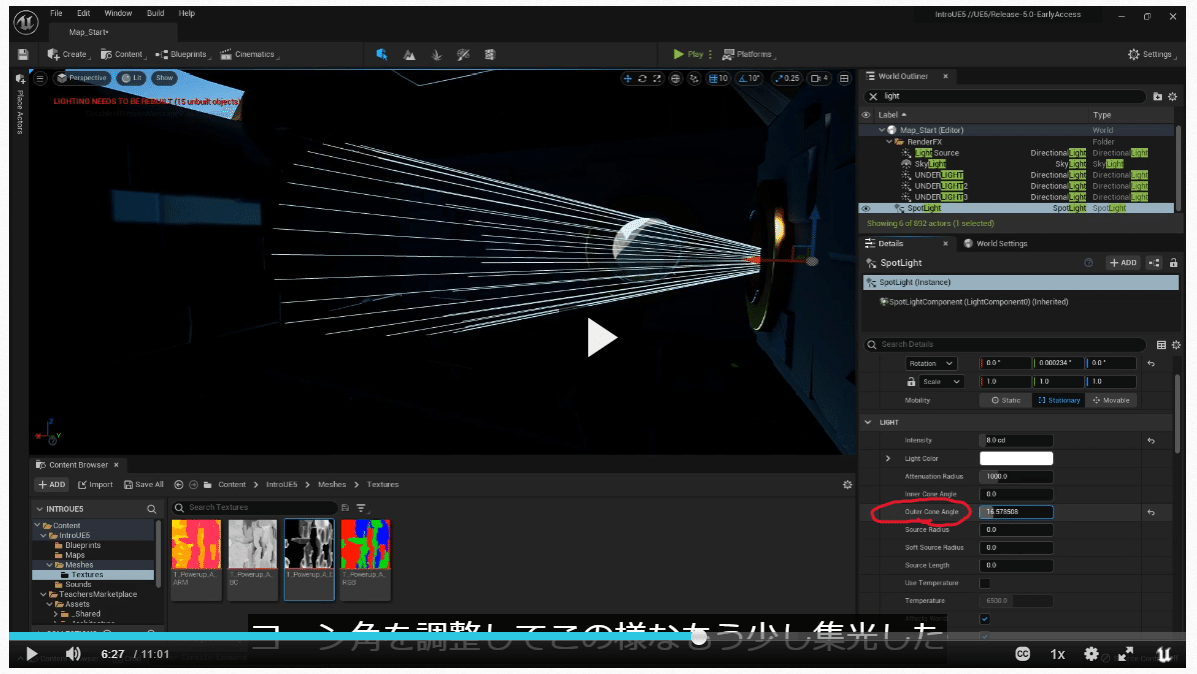This screenshot has height=674, width=1197.
Task: Toggle rotation snapping at 10 degrees
Action: pos(749,78)
